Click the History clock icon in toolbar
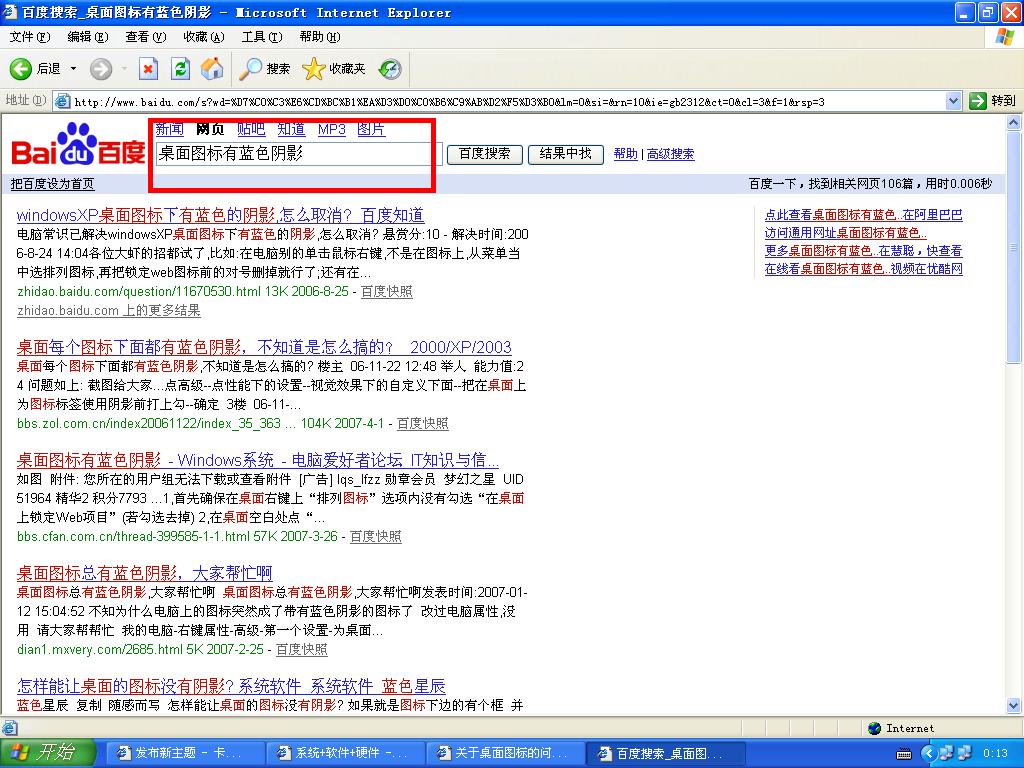This screenshot has height=768, width=1024. tap(390, 69)
